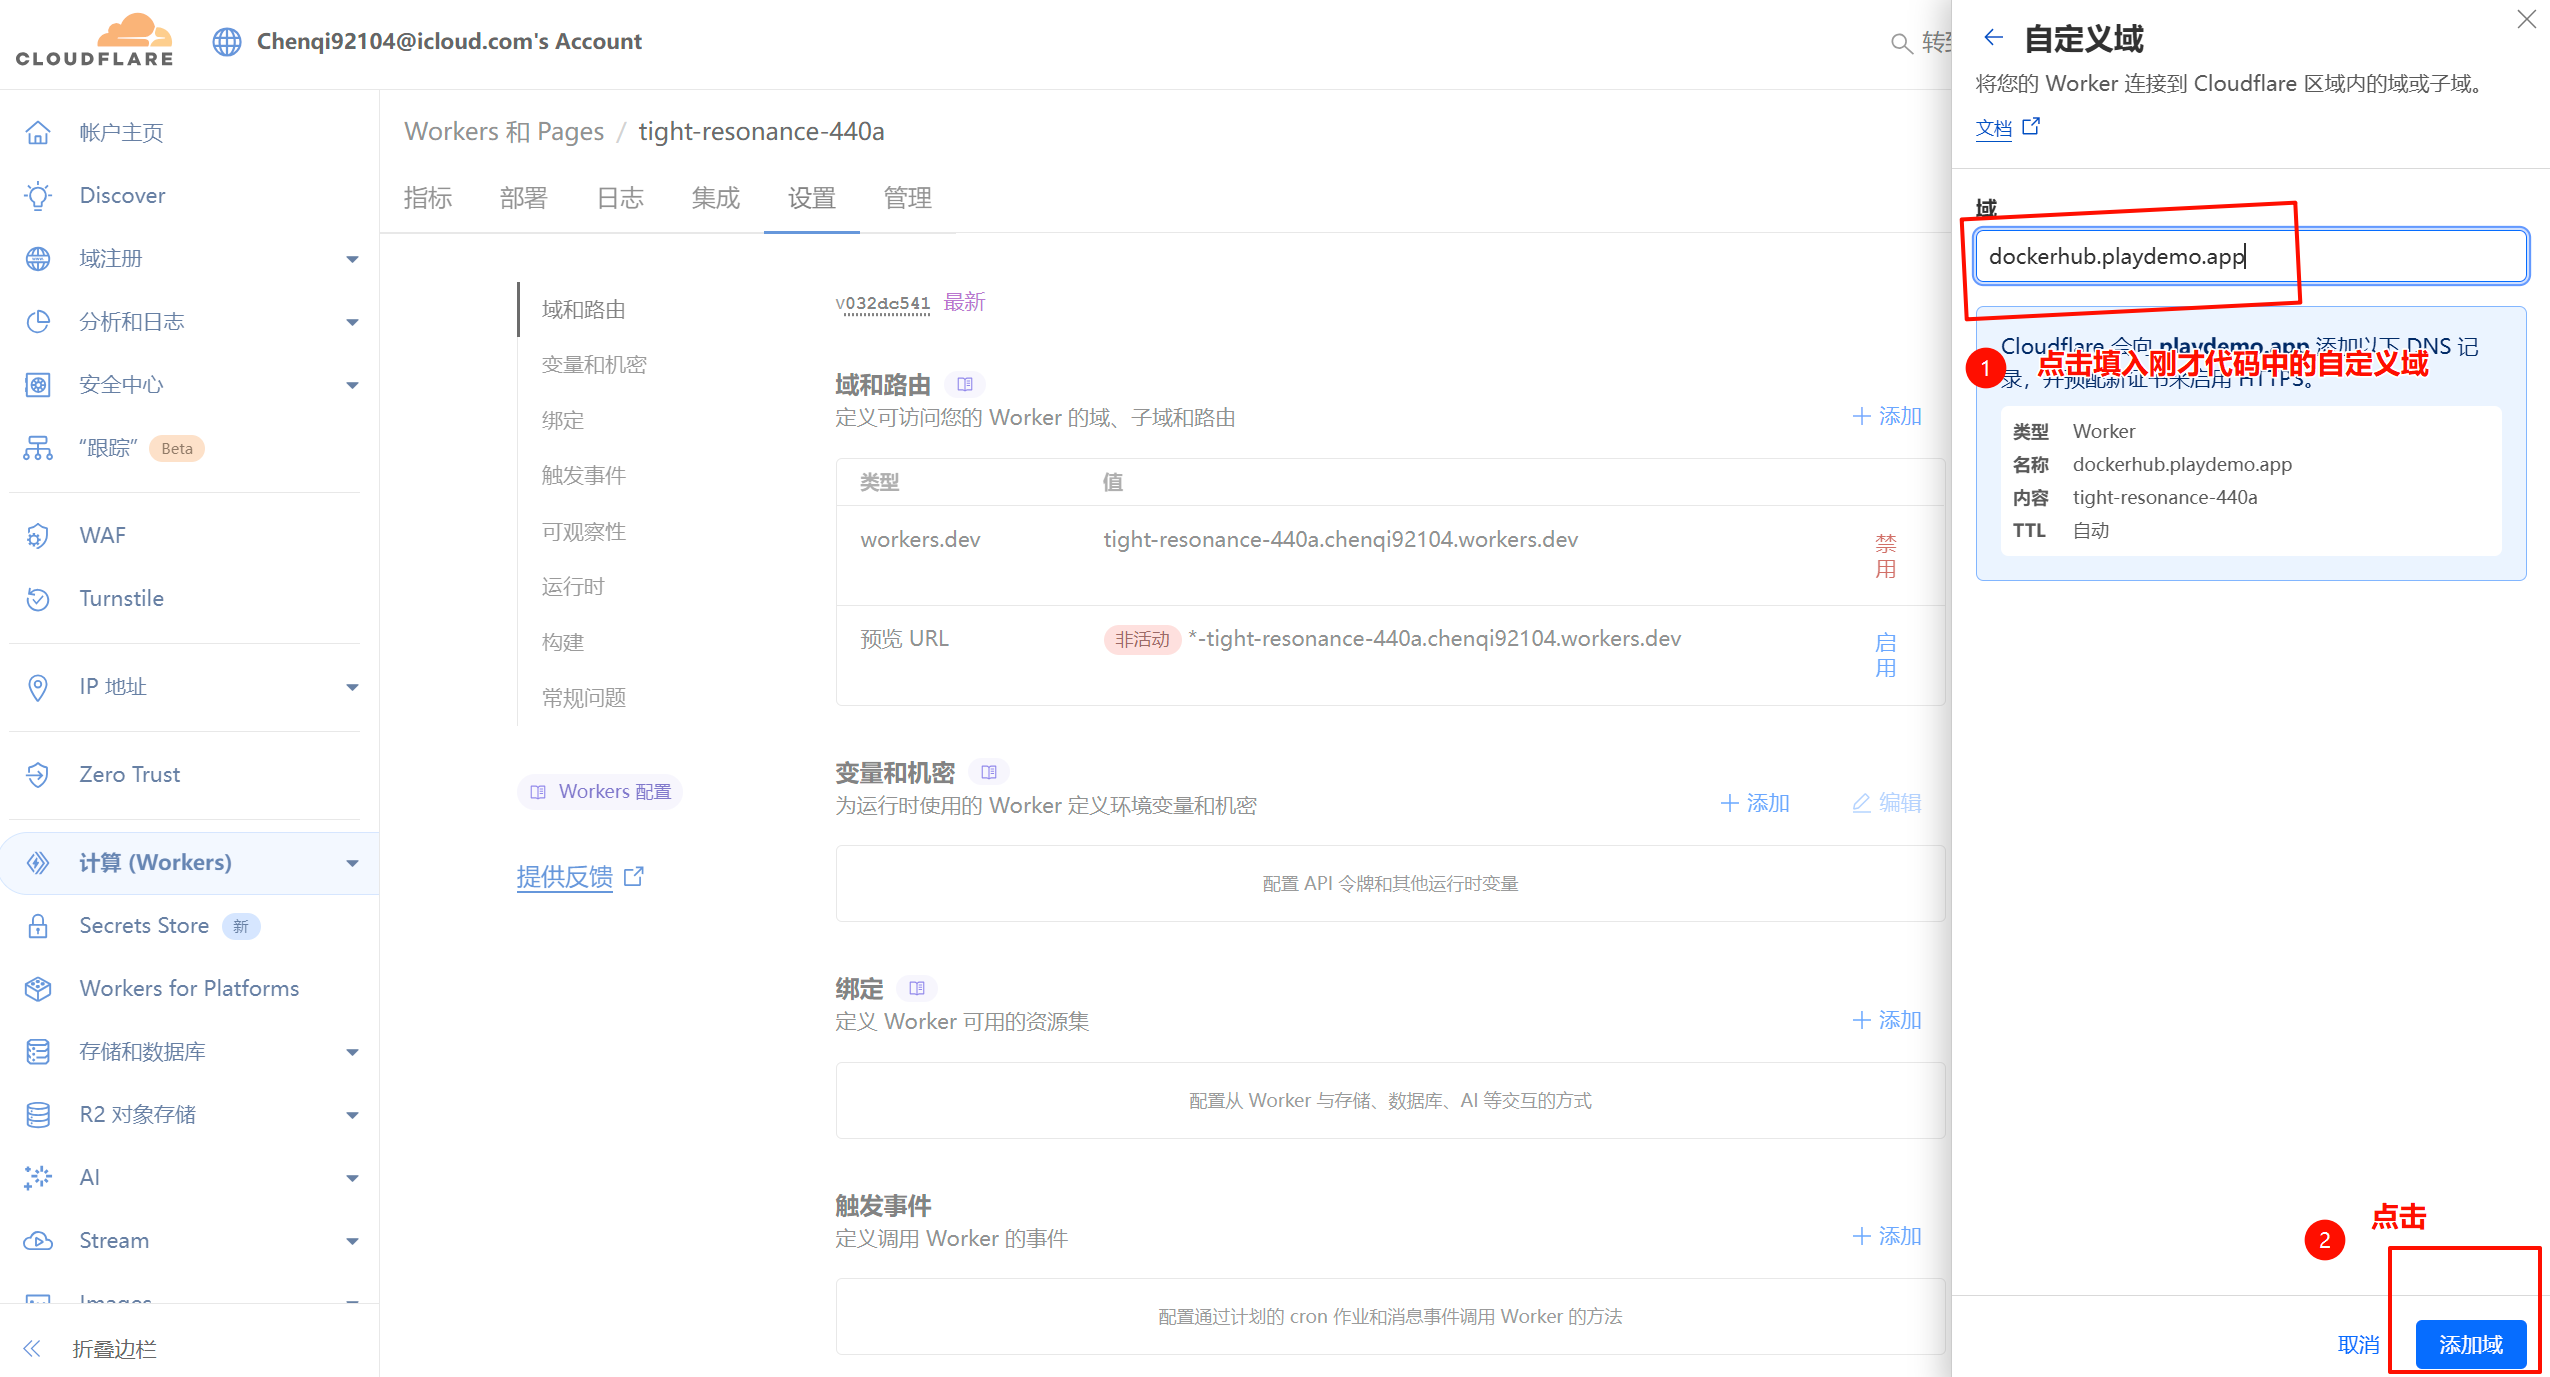
Task: Click the Stream cloud icon
Action: [x=38, y=1240]
